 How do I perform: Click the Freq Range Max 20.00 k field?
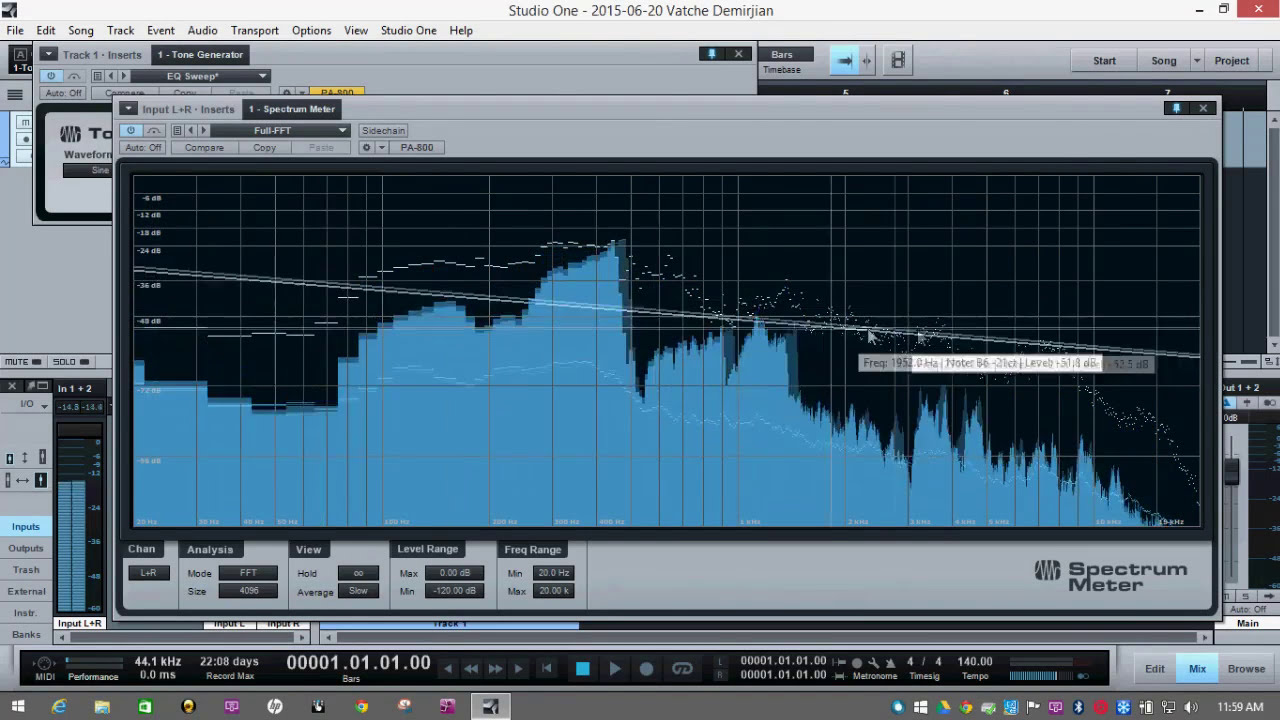tap(553, 591)
